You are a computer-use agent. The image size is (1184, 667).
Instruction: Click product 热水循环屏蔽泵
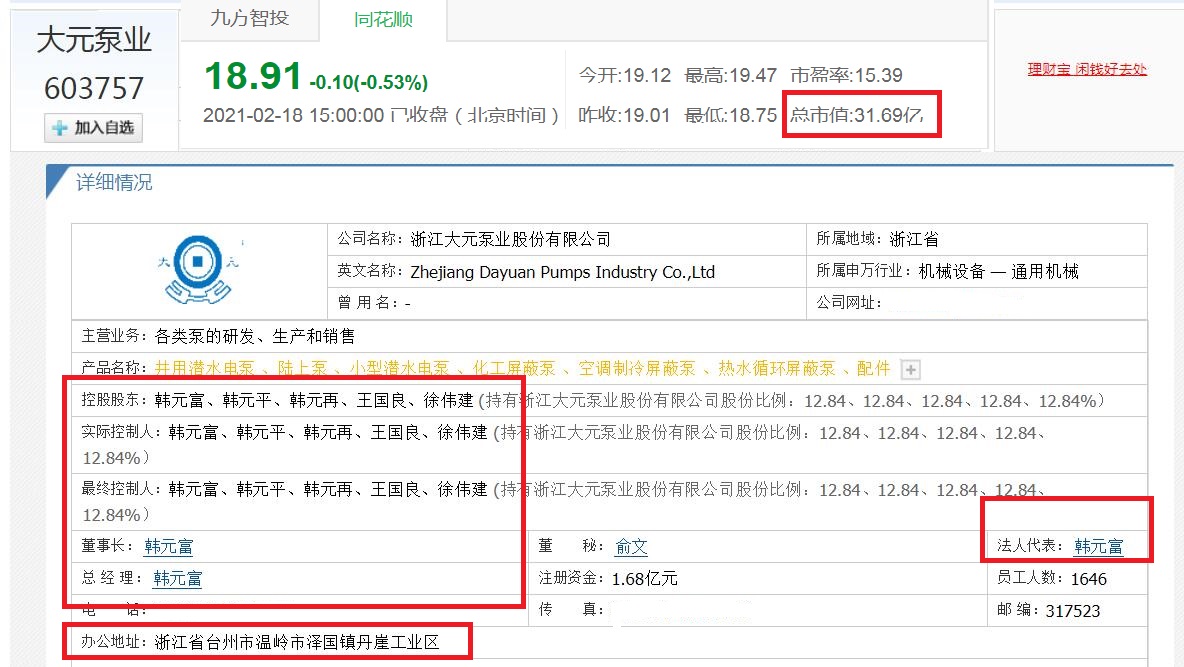[776, 368]
